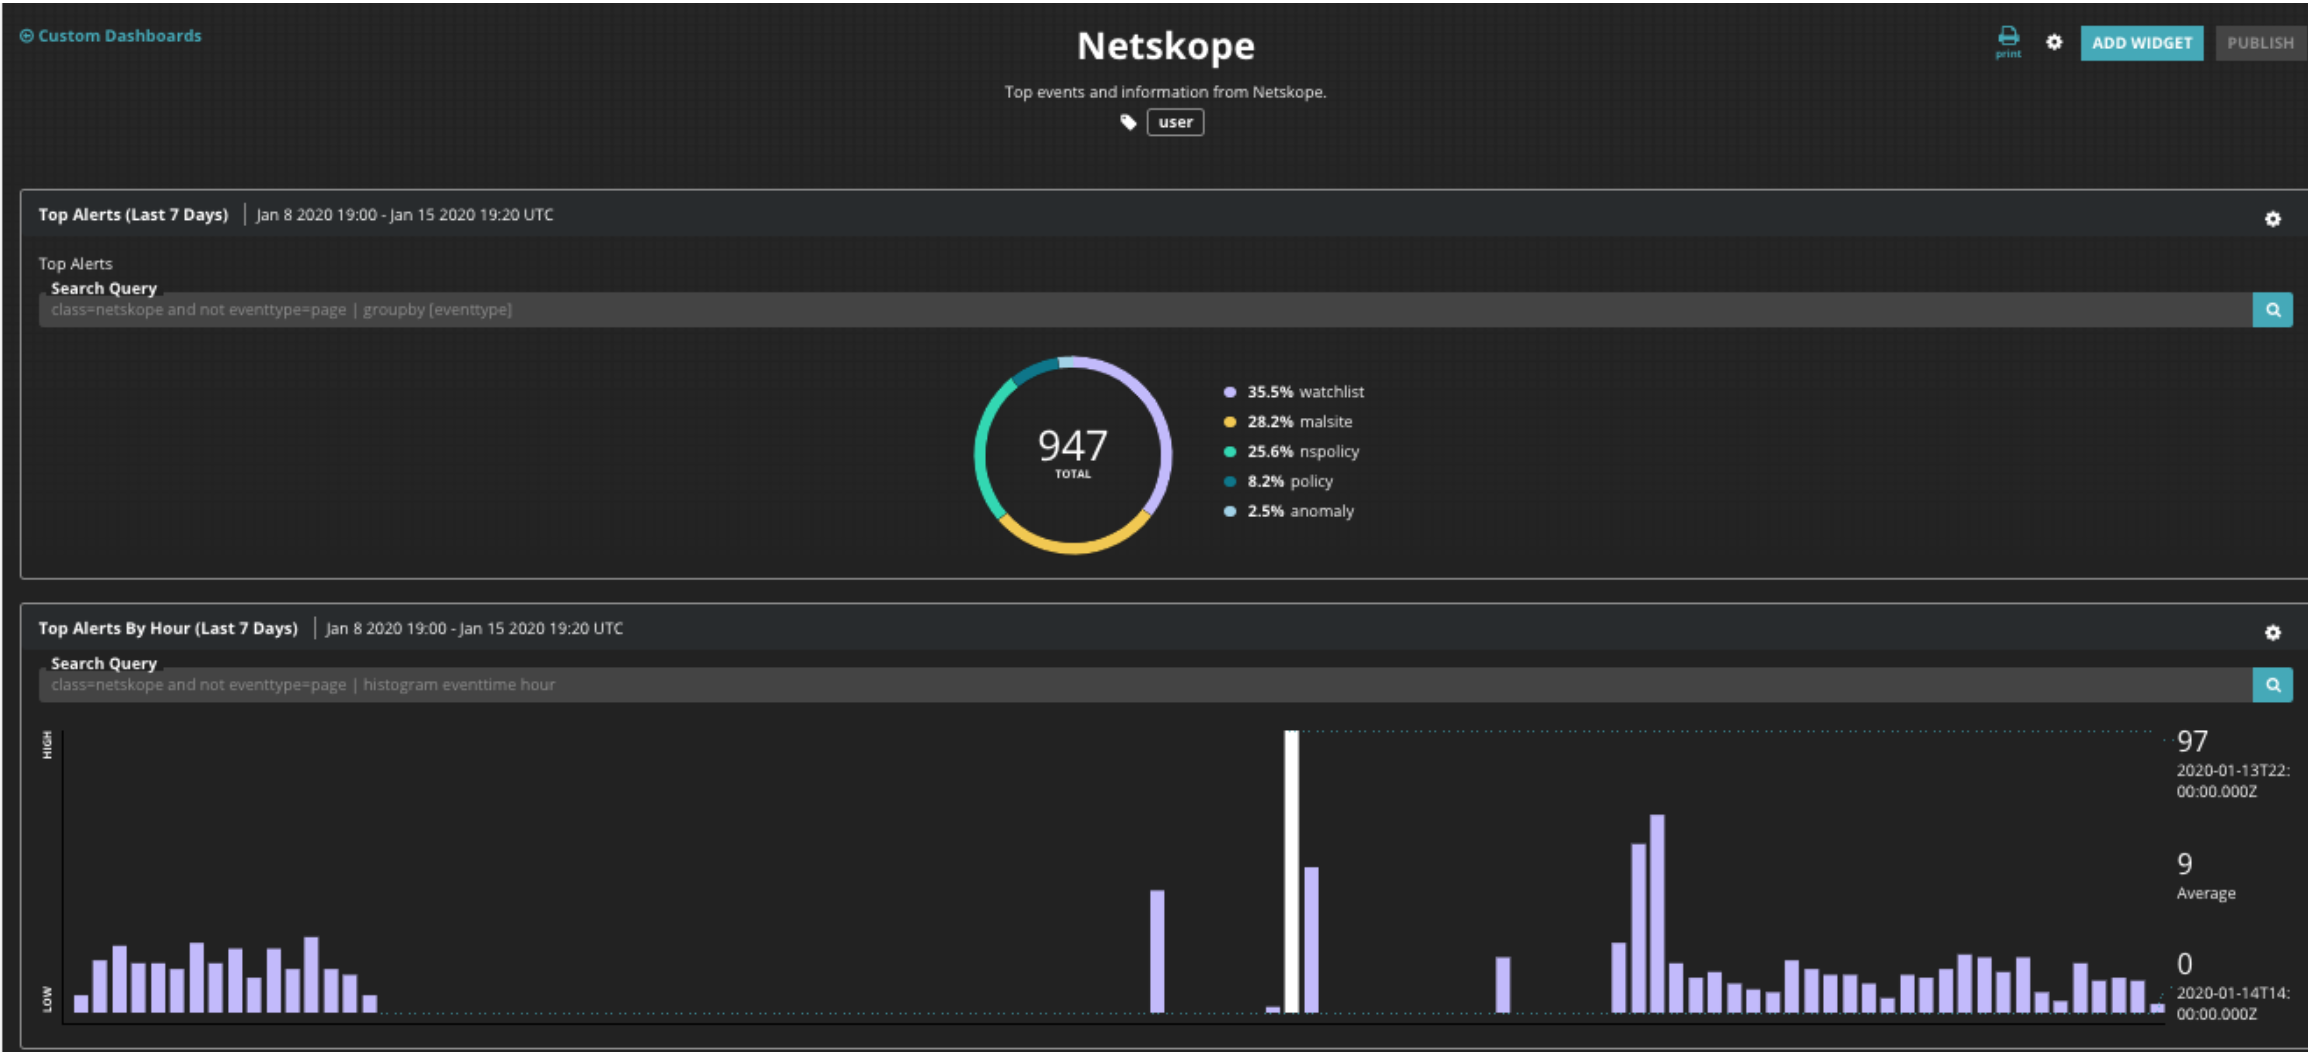Click 8.2% policy legend text
Image resolution: width=2308 pixels, height=1052 pixels.
click(1290, 482)
